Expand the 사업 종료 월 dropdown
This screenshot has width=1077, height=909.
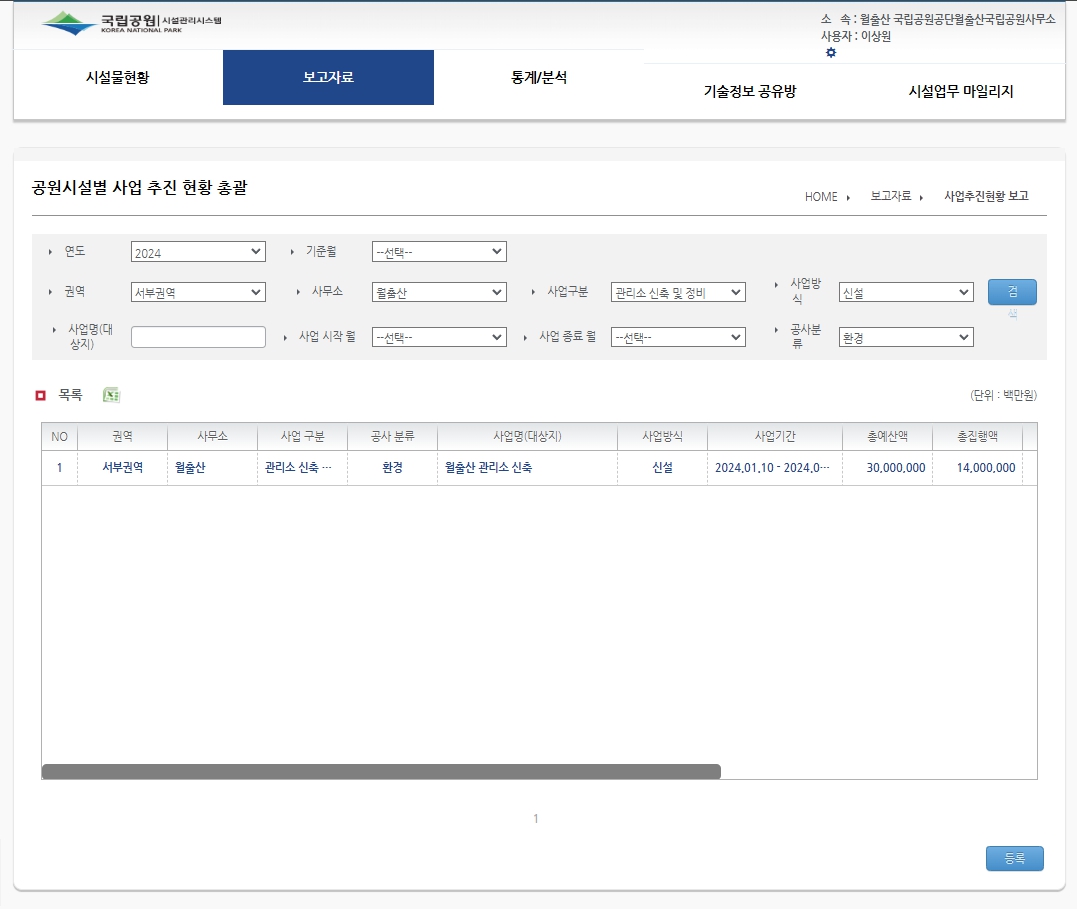point(678,337)
